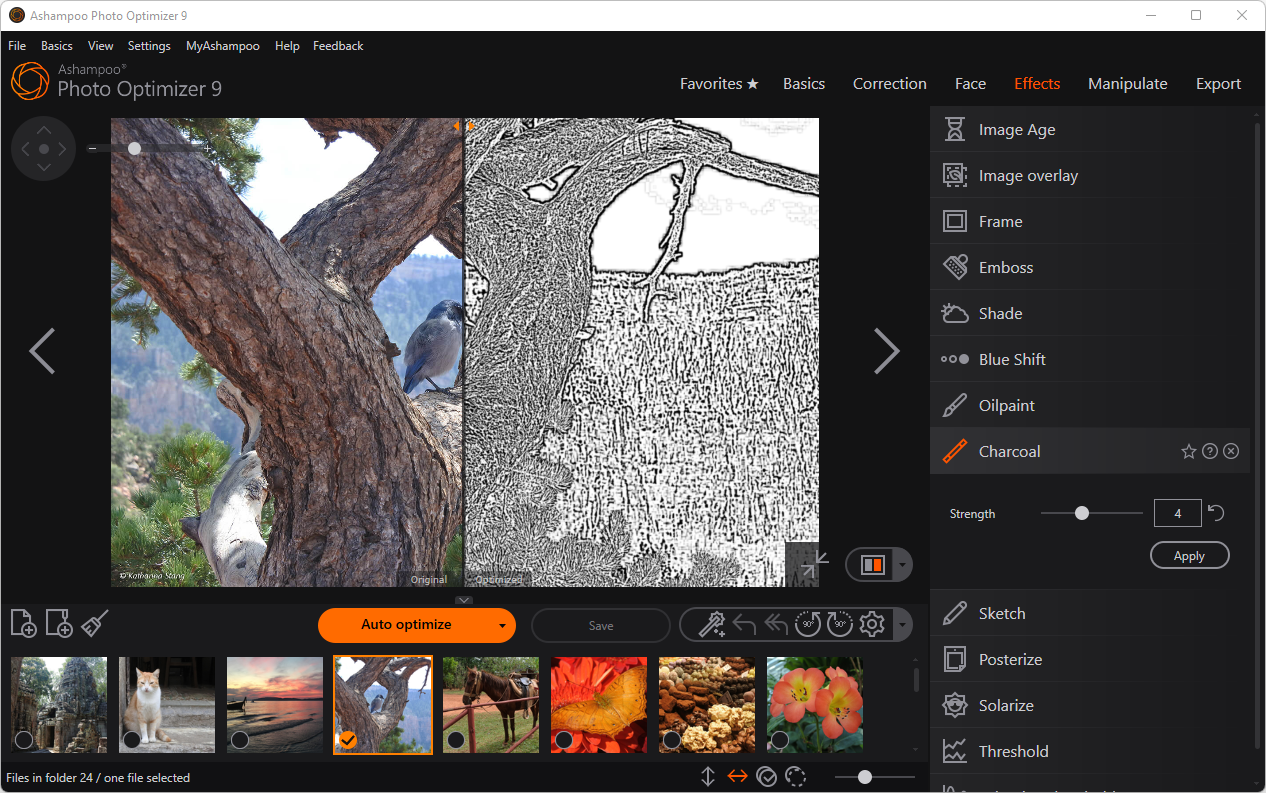Open the Basics menu in the menu bar
Viewport: 1266px width, 793px height.
(56, 45)
